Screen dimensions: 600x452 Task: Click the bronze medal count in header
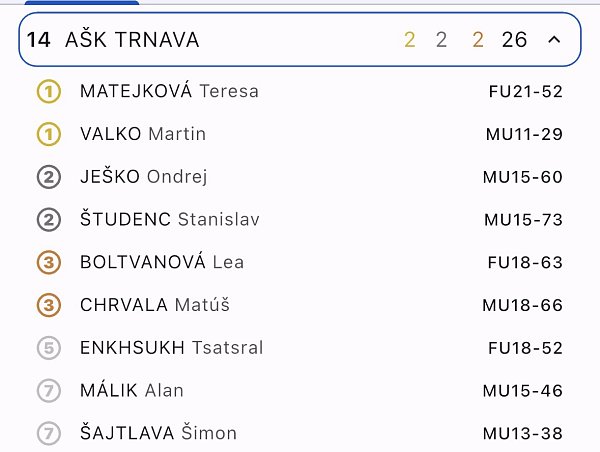478,40
